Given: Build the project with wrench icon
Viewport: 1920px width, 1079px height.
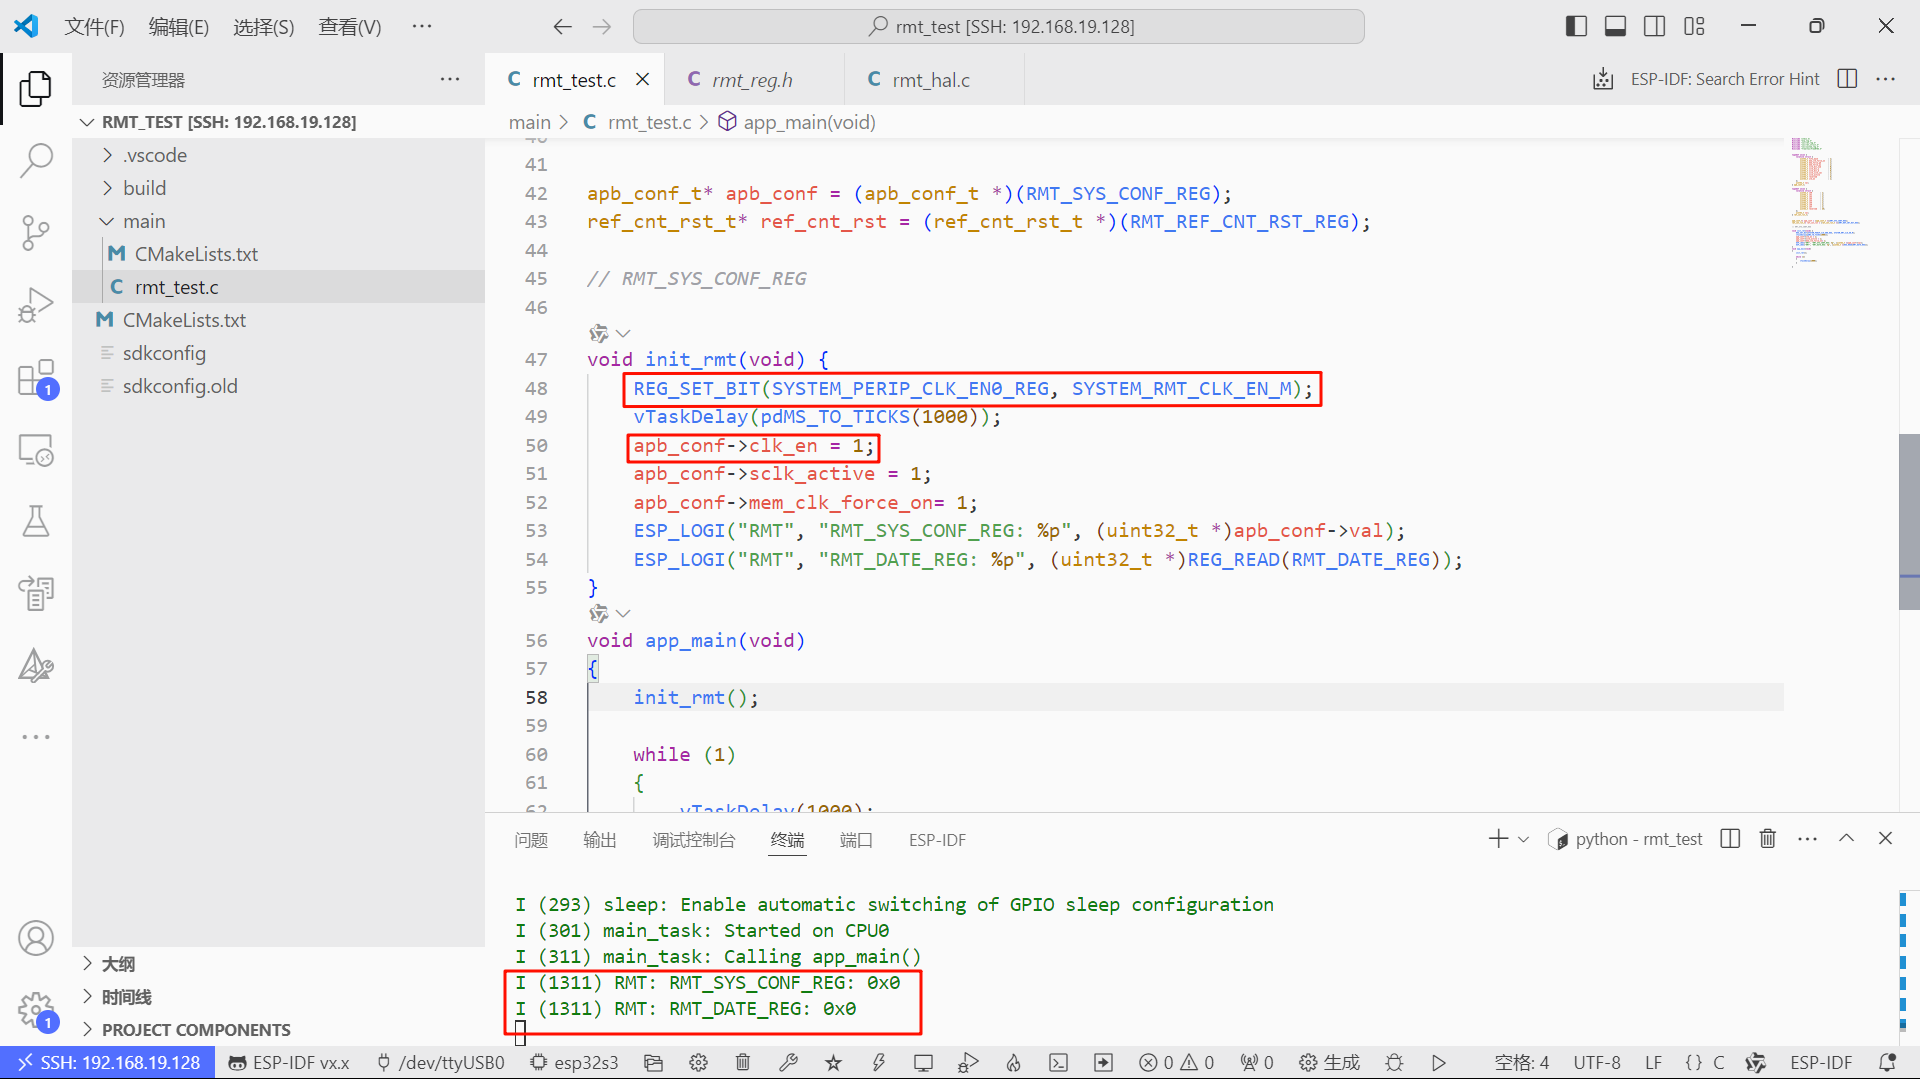Looking at the screenshot, I should coord(788,1062).
